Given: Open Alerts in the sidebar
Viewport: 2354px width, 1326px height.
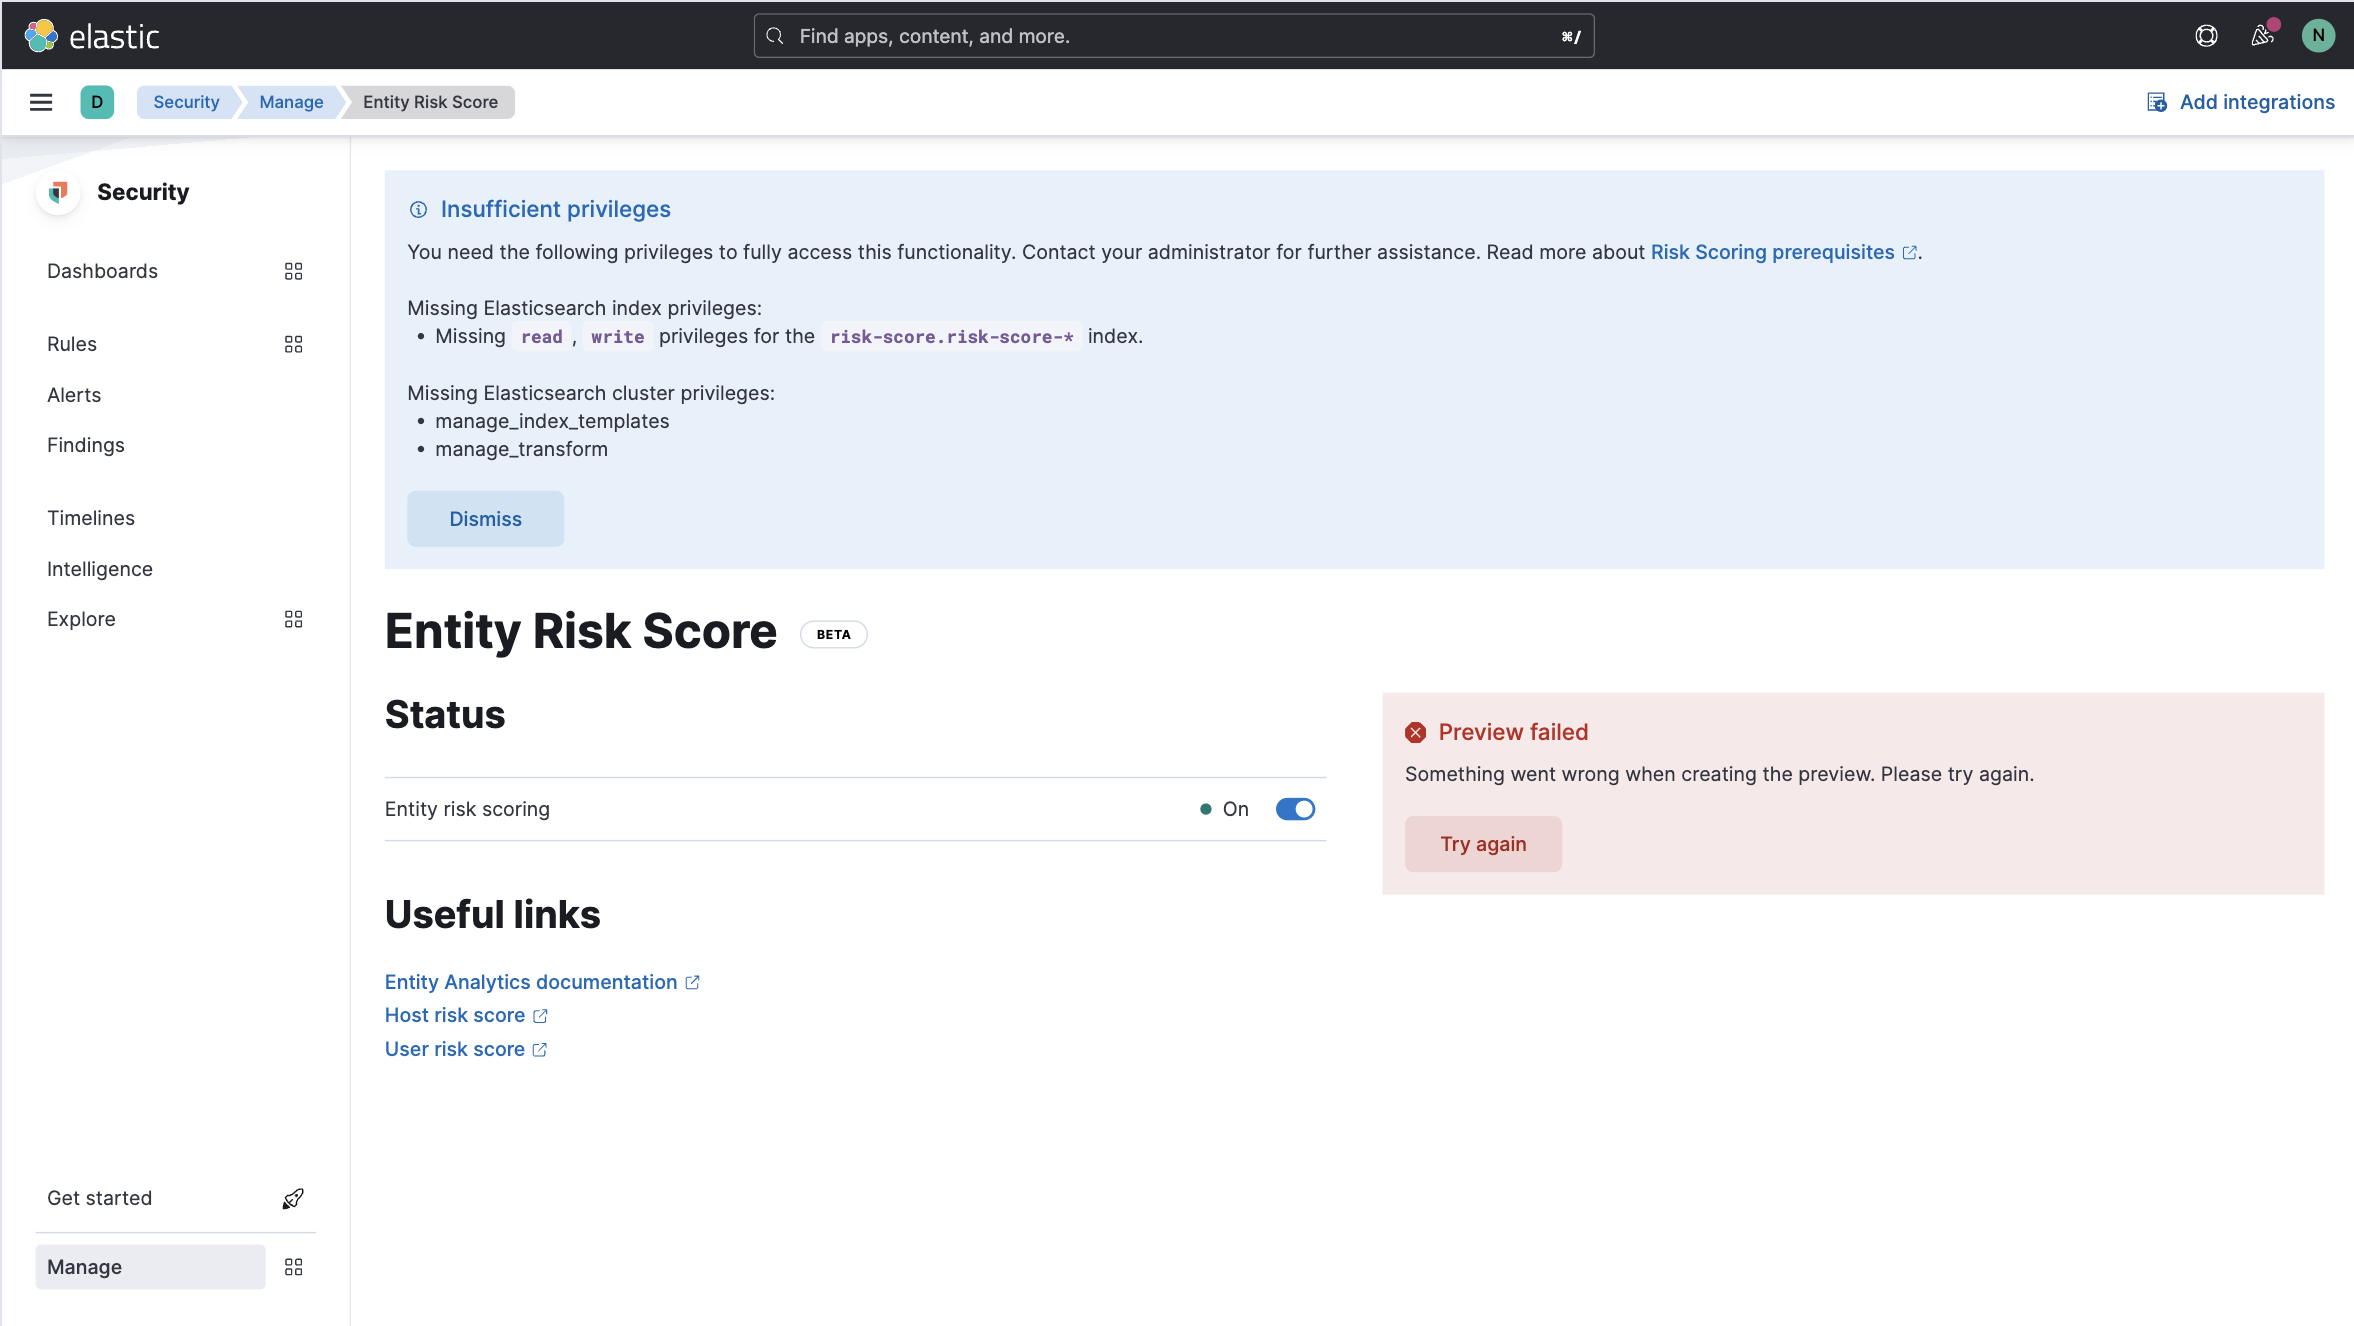Looking at the screenshot, I should [x=74, y=395].
